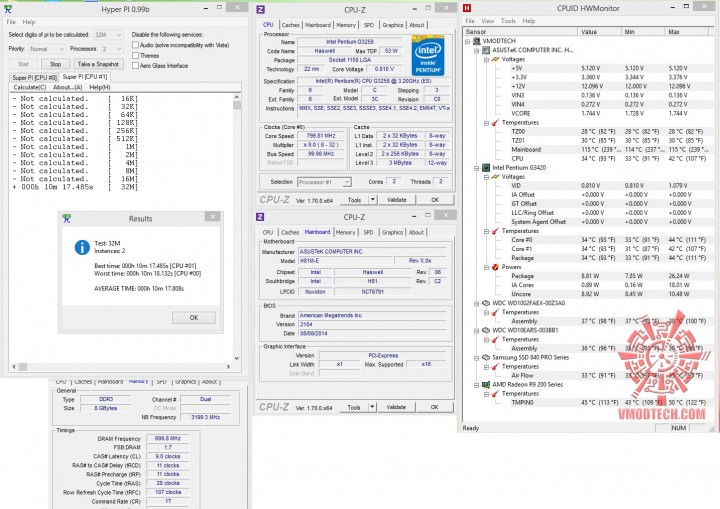Click the Tools button in upper CPU-Z
This screenshot has width=720, height=509.
point(354,200)
